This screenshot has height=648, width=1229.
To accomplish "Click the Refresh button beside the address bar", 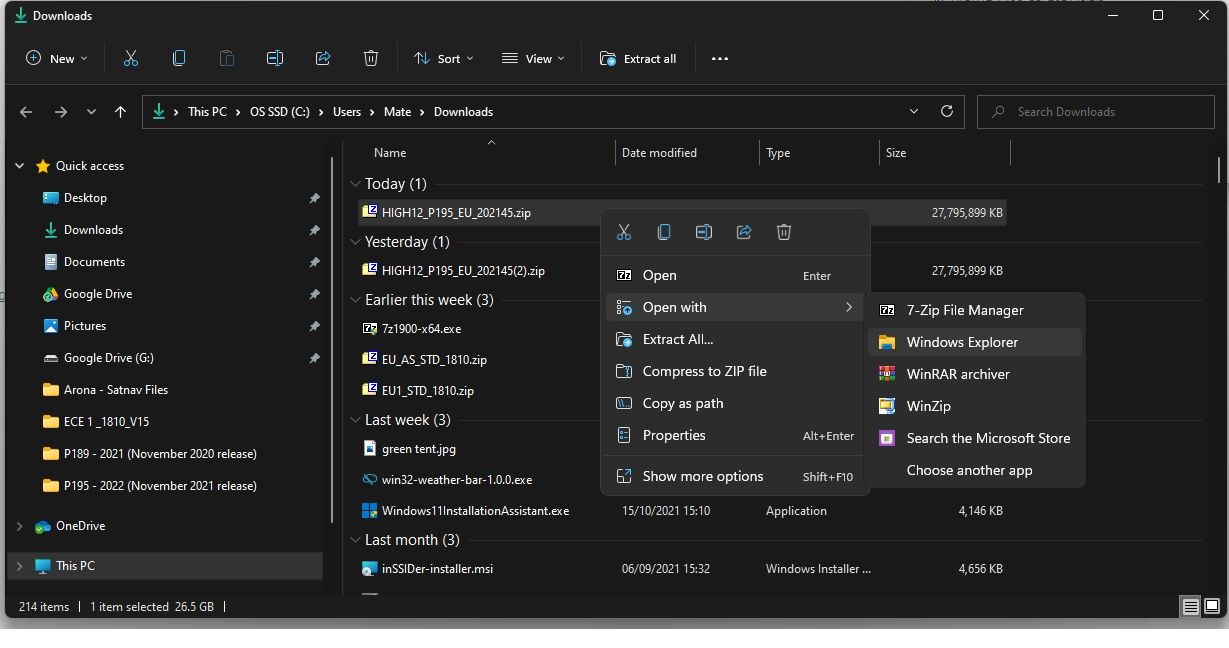I will click(x=946, y=112).
